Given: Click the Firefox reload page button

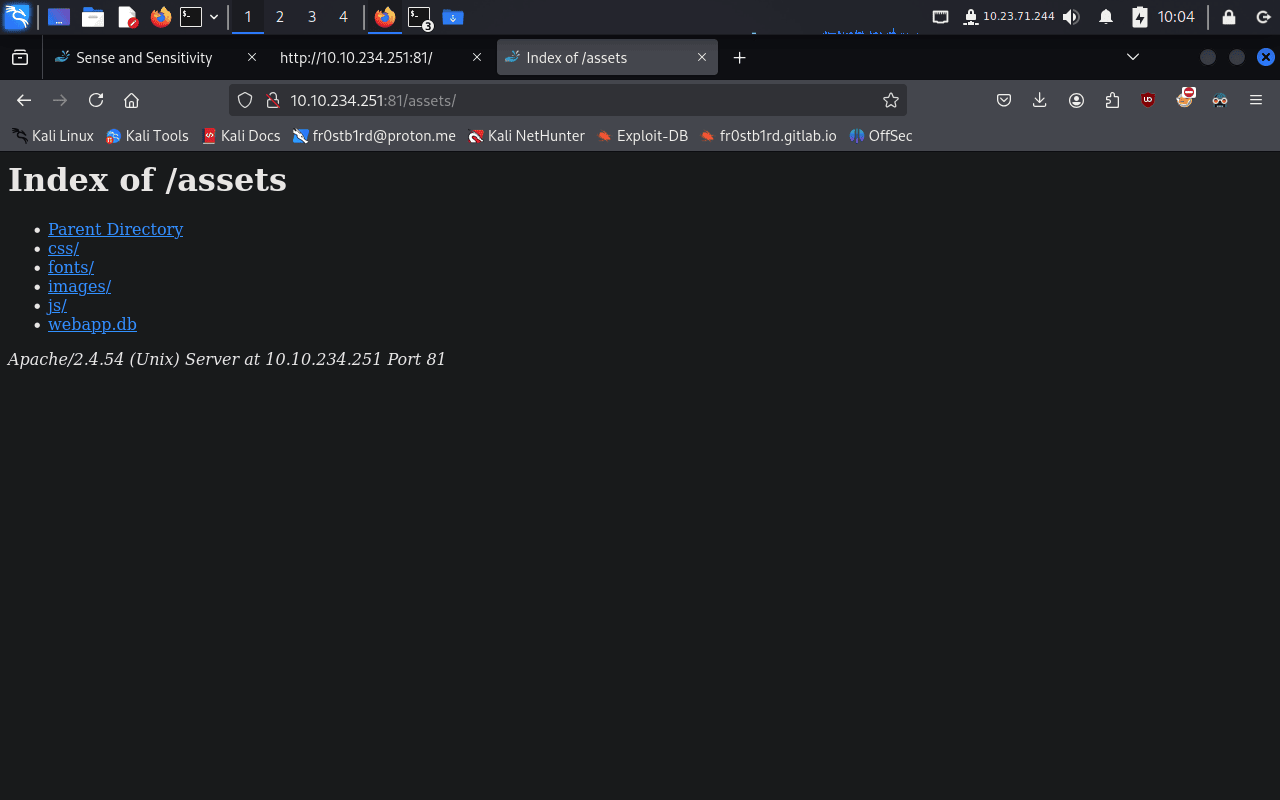Looking at the screenshot, I should coord(96,100).
